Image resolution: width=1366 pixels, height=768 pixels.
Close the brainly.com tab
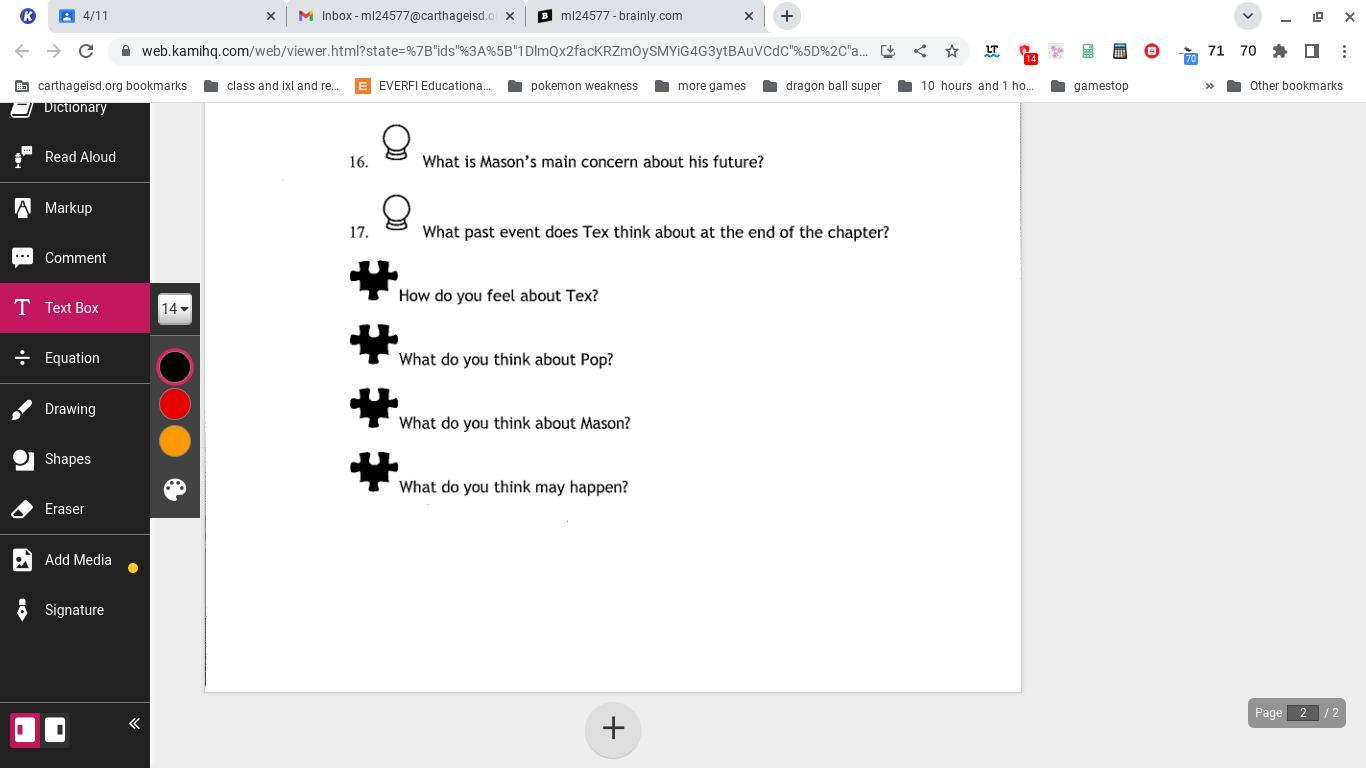coord(749,16)
